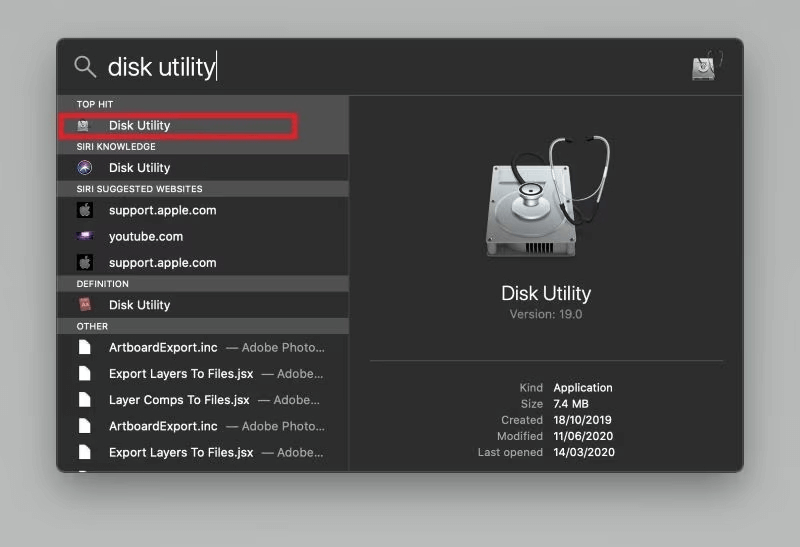Open support.apple.com listed above youtube.com

click(162, 210)
